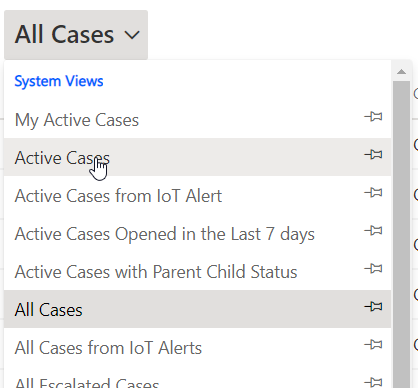The height and width of the screenshot is (388, 418).
Task: Unpin the All Cases default view
Action: coord(373,306)
